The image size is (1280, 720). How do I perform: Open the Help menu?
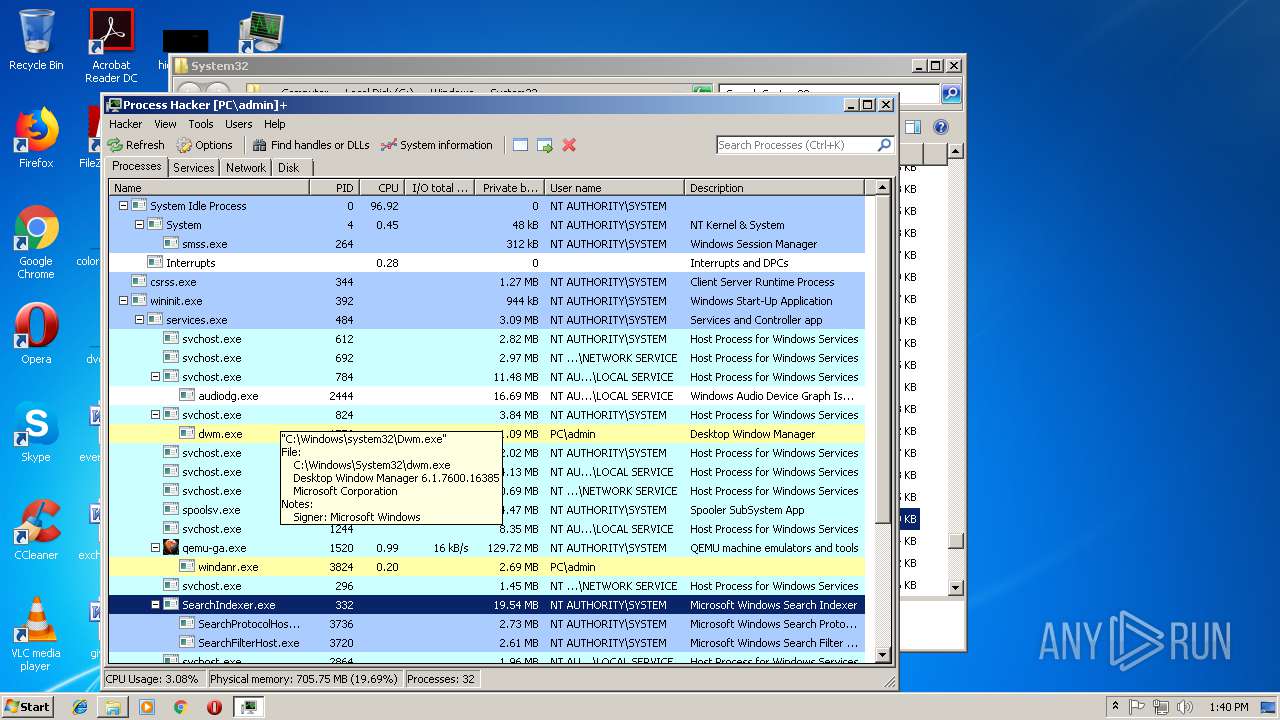[x=275, y=124]
